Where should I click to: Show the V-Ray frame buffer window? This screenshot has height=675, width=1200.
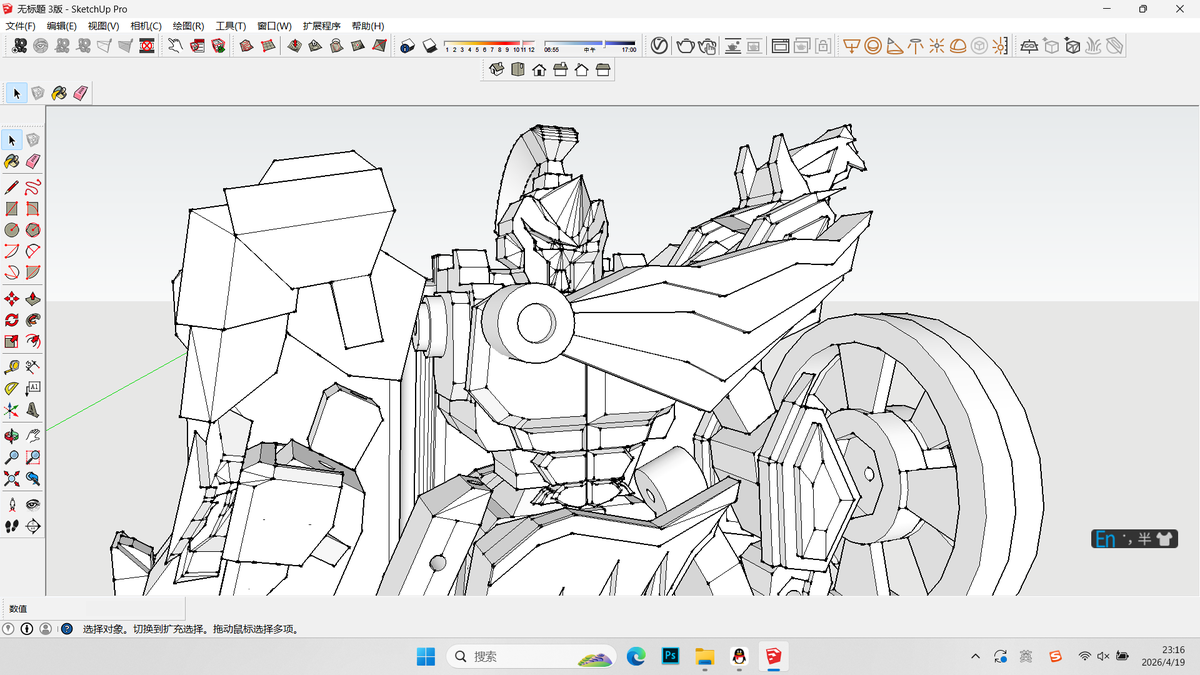click(781, 45)
